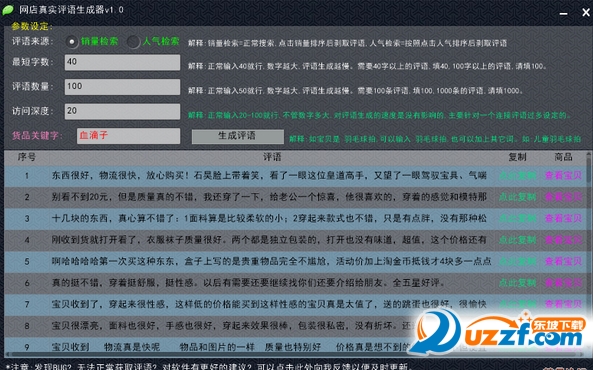Select review text beginning 宝贝收到了，穿起来很性感
Image resolution: width=593 pixels, height=370 pixels.
tap(269, 304)
